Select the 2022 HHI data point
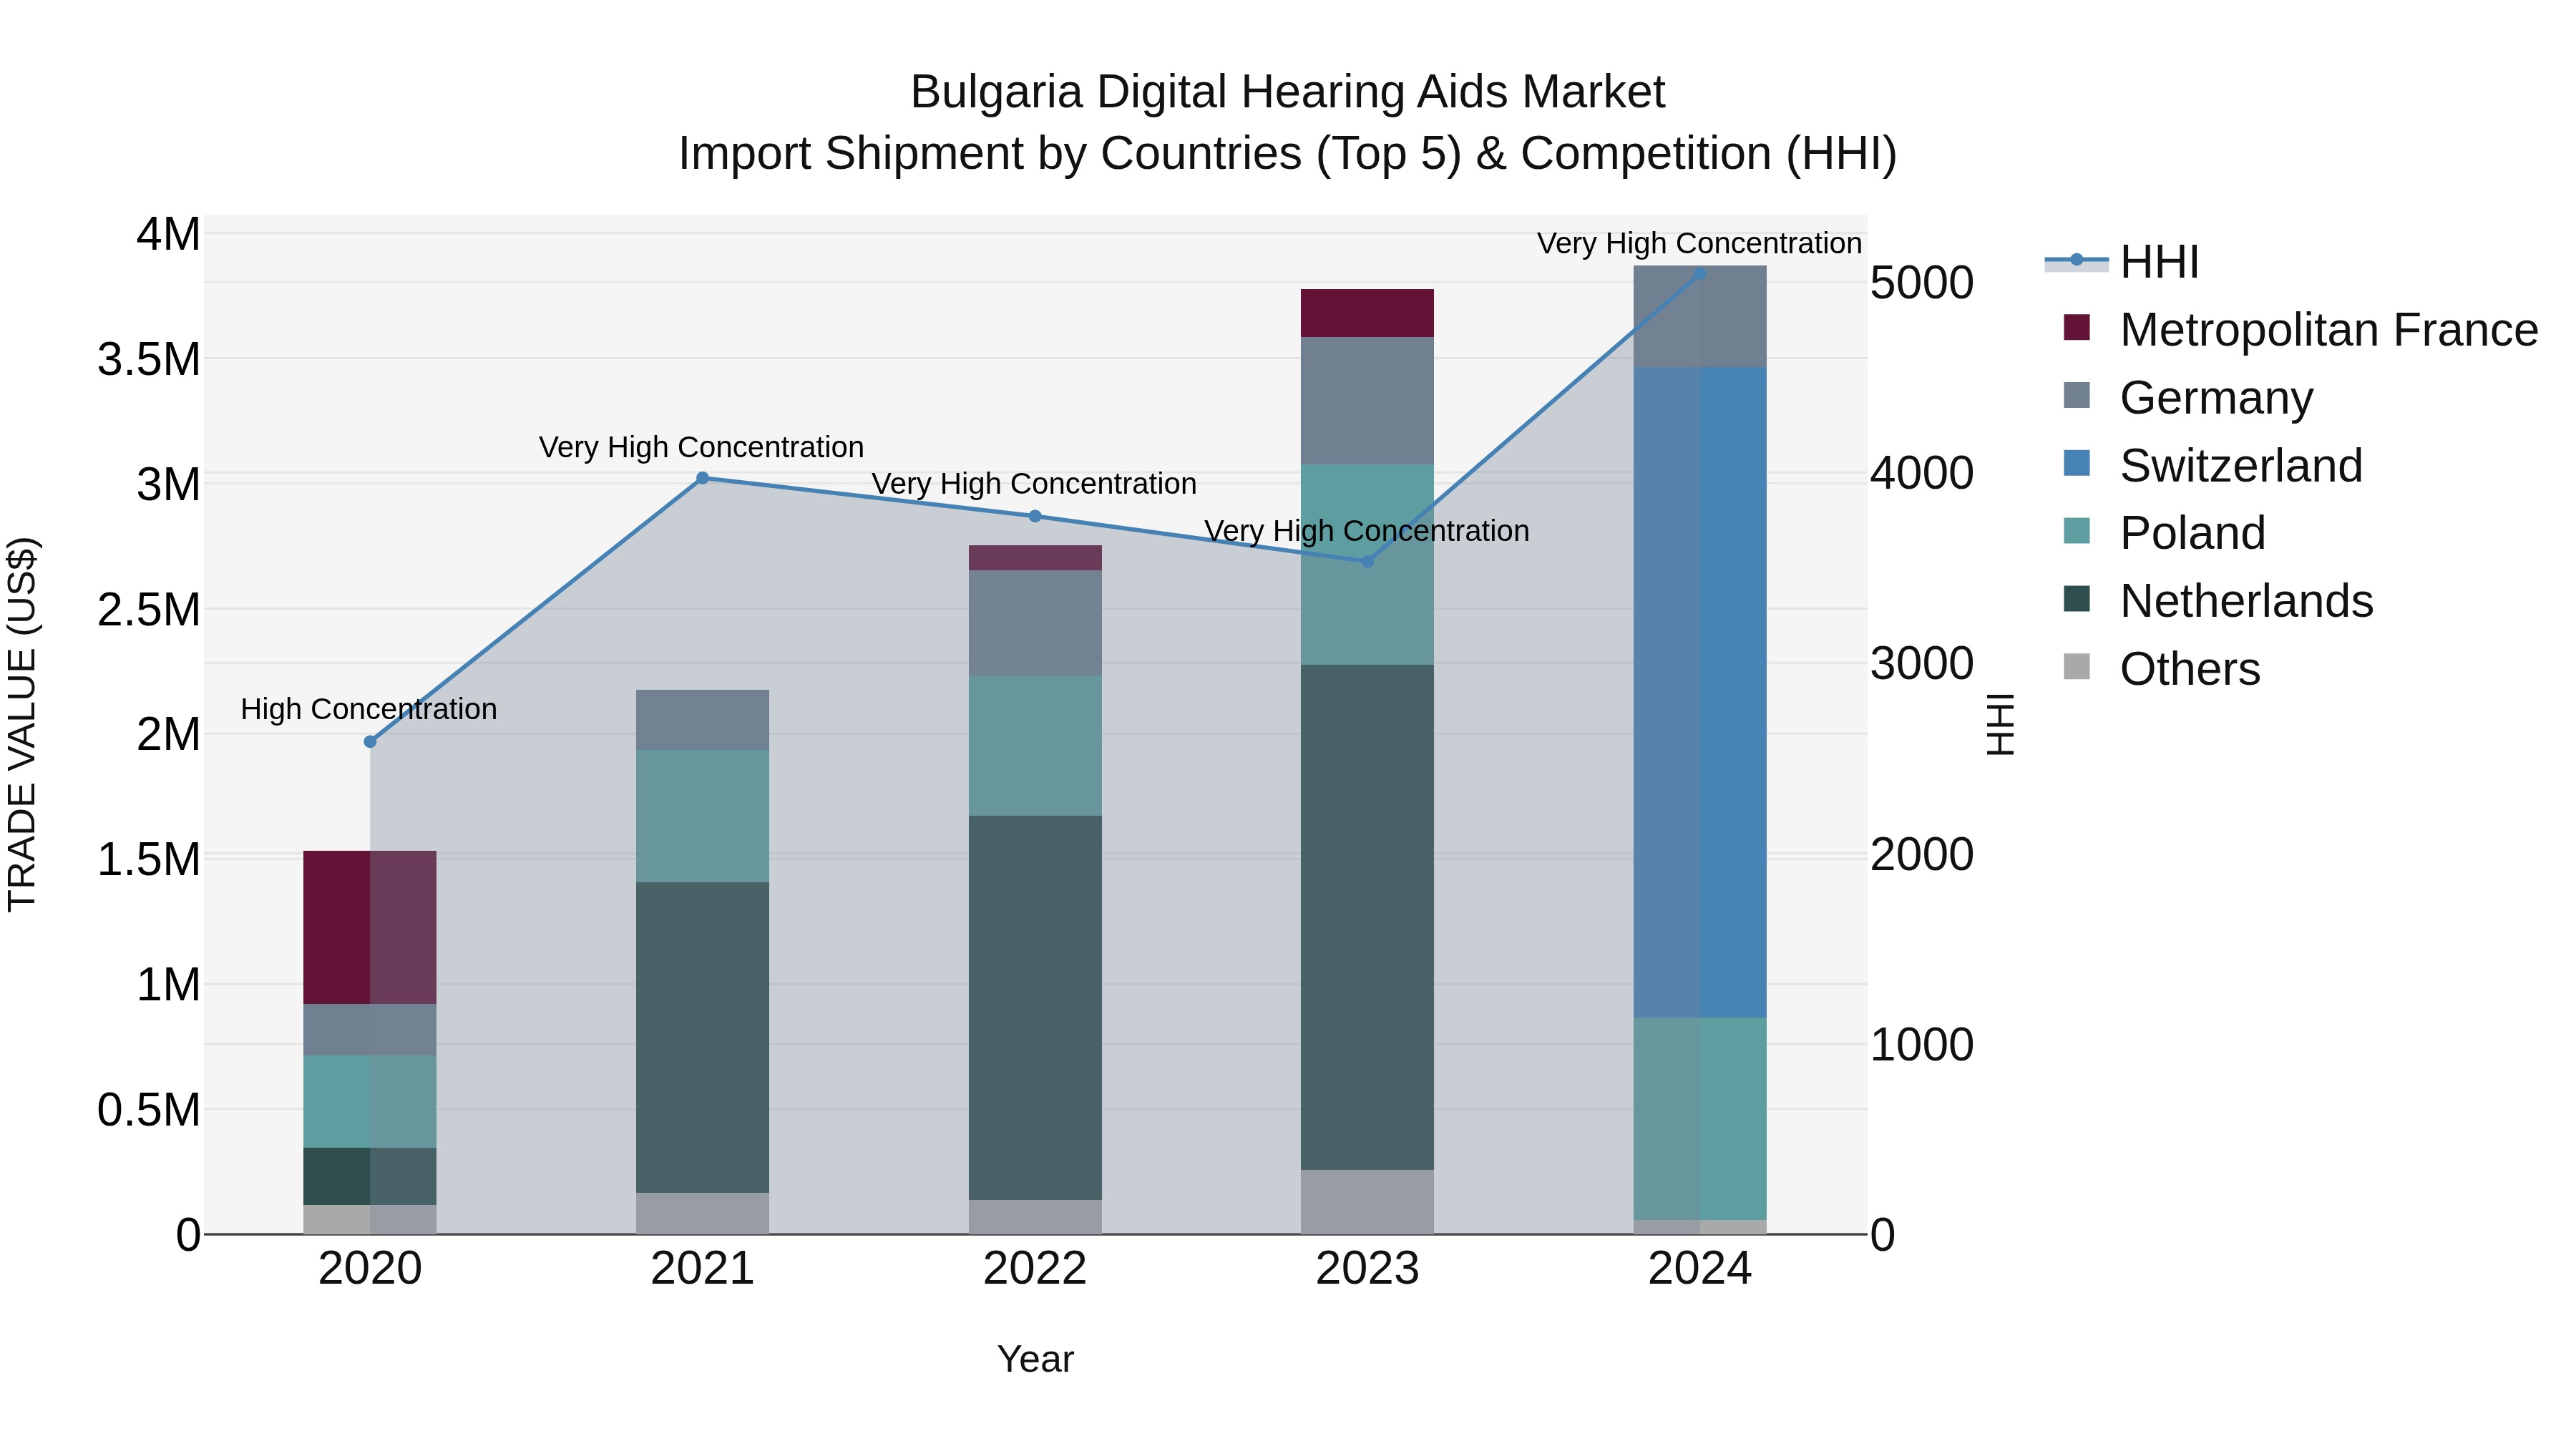This screenshot has height=1449, width=2576. pyautogui.click(x=1035, y=516)
